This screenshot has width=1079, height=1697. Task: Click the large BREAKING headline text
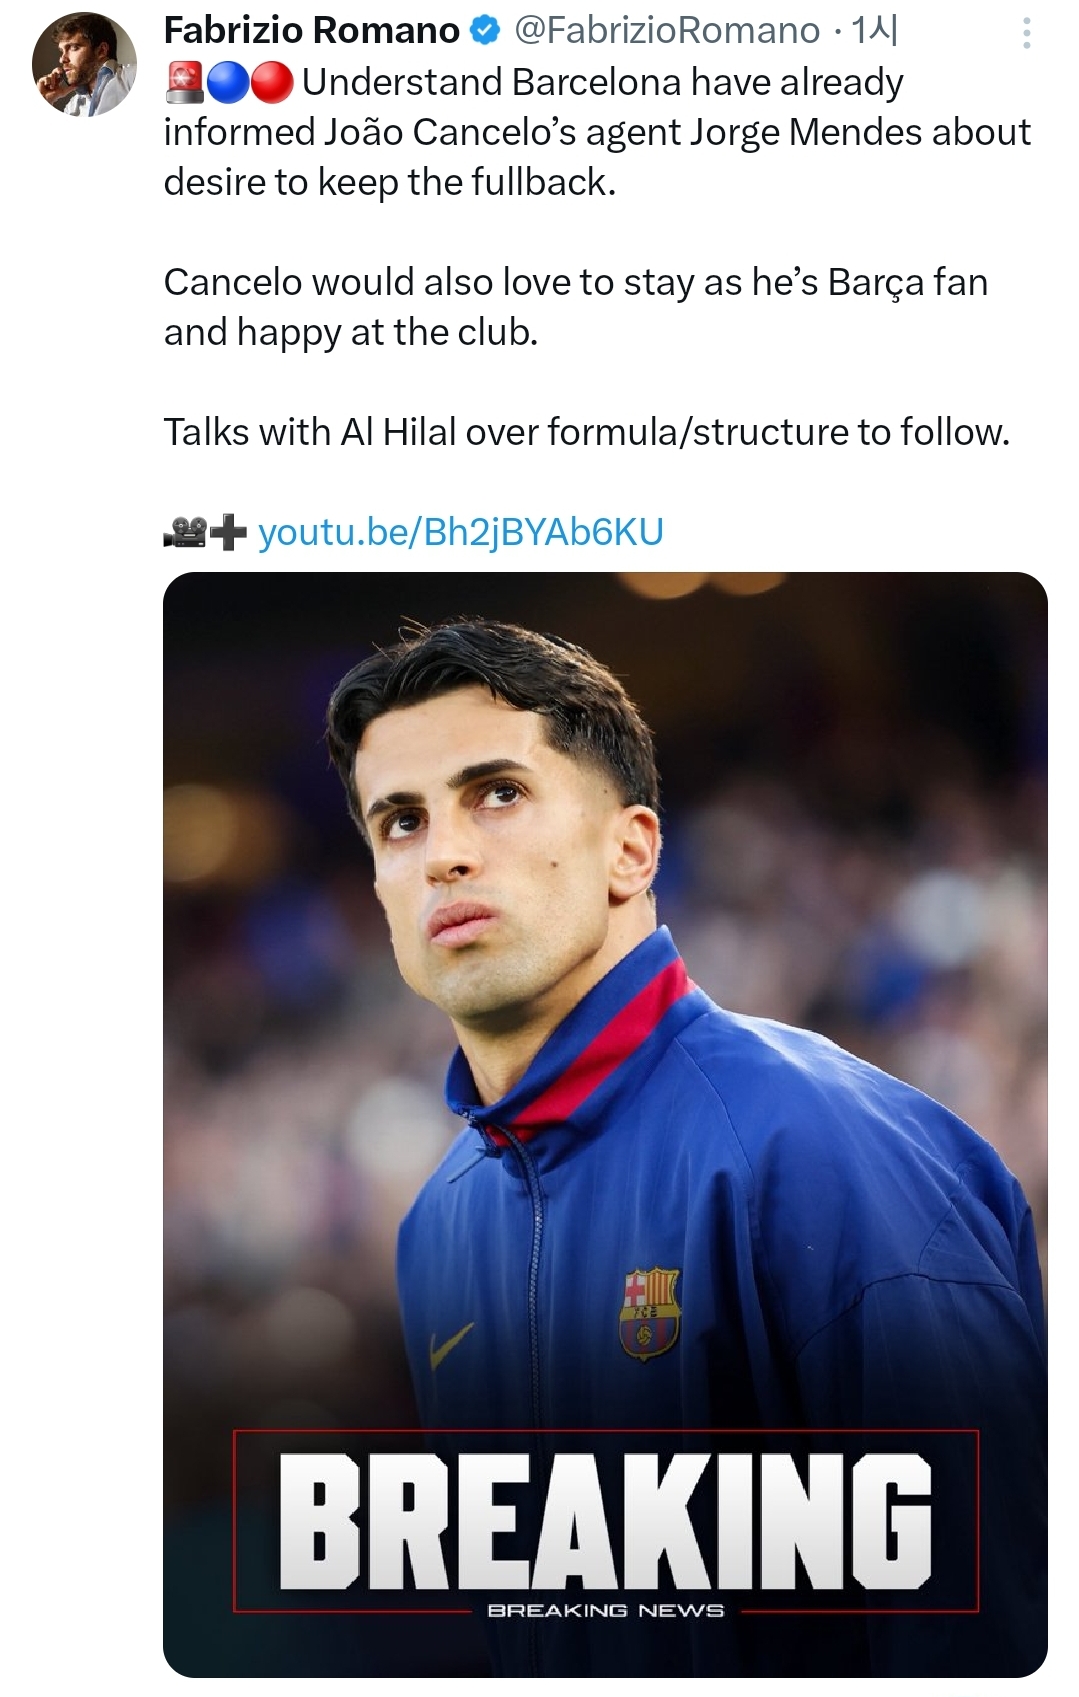605,1521
